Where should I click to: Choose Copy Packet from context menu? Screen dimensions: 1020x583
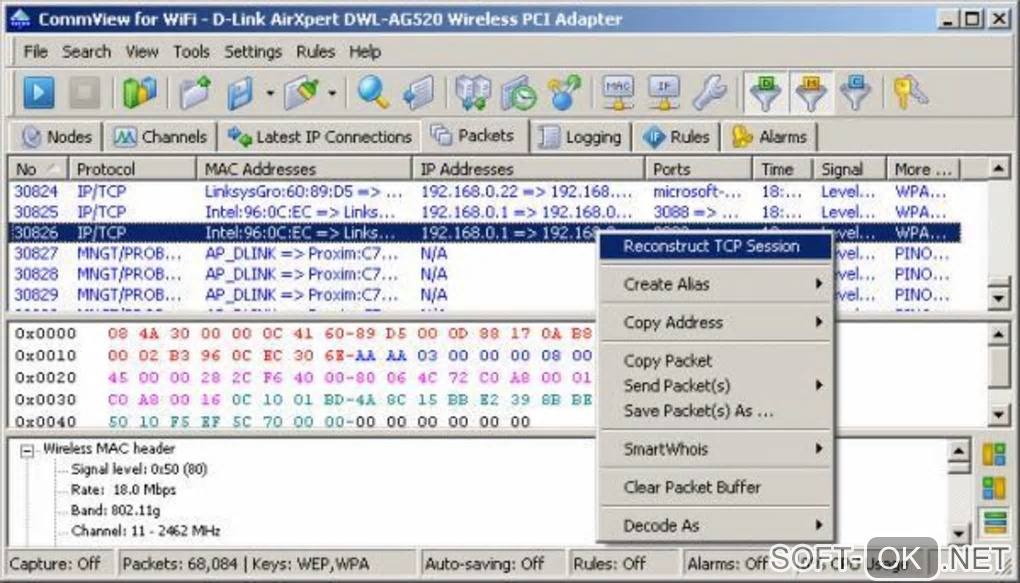[715, 360]
